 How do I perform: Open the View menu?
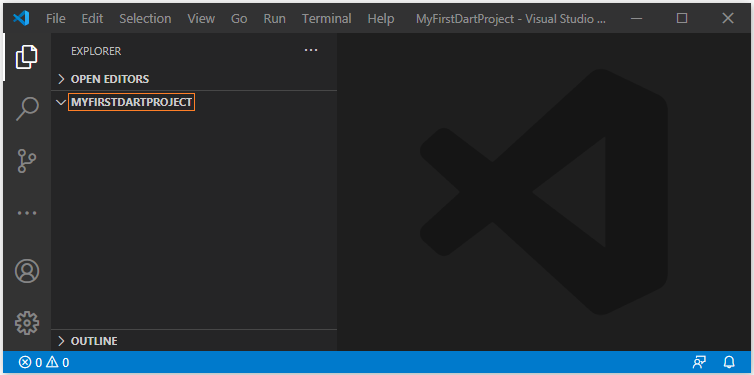tap(201, 19)
